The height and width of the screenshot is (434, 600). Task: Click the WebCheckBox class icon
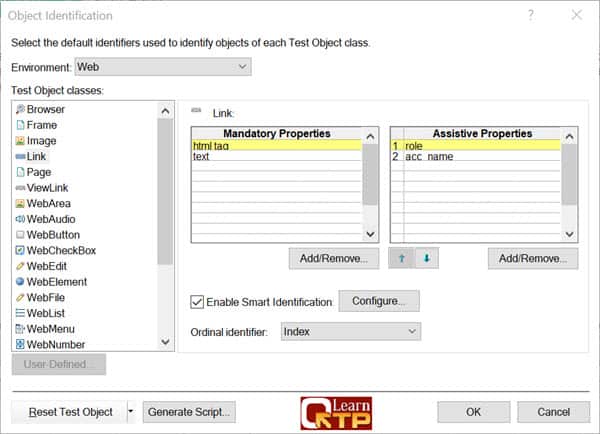tap(20, 251)
